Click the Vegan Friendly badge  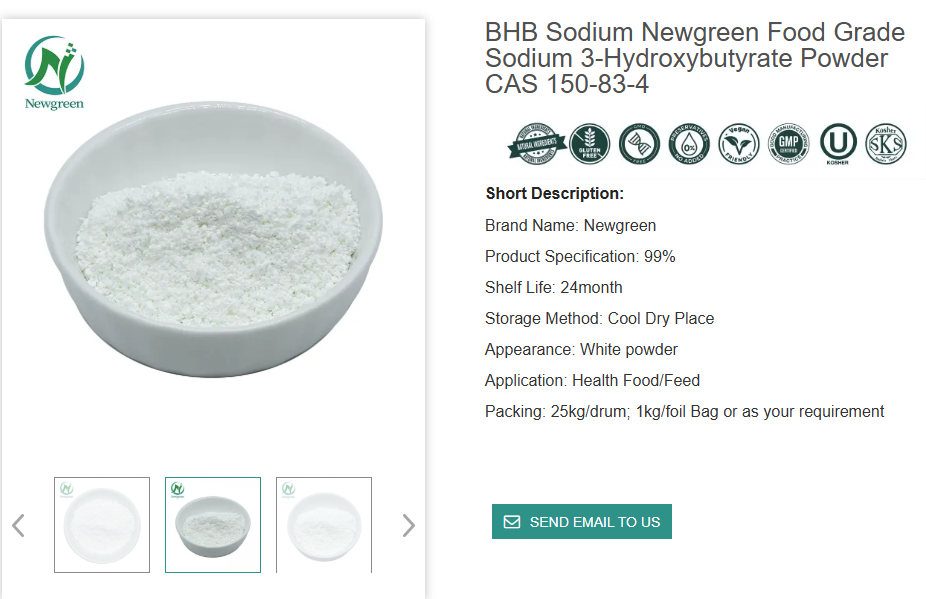tap(740, 145)
